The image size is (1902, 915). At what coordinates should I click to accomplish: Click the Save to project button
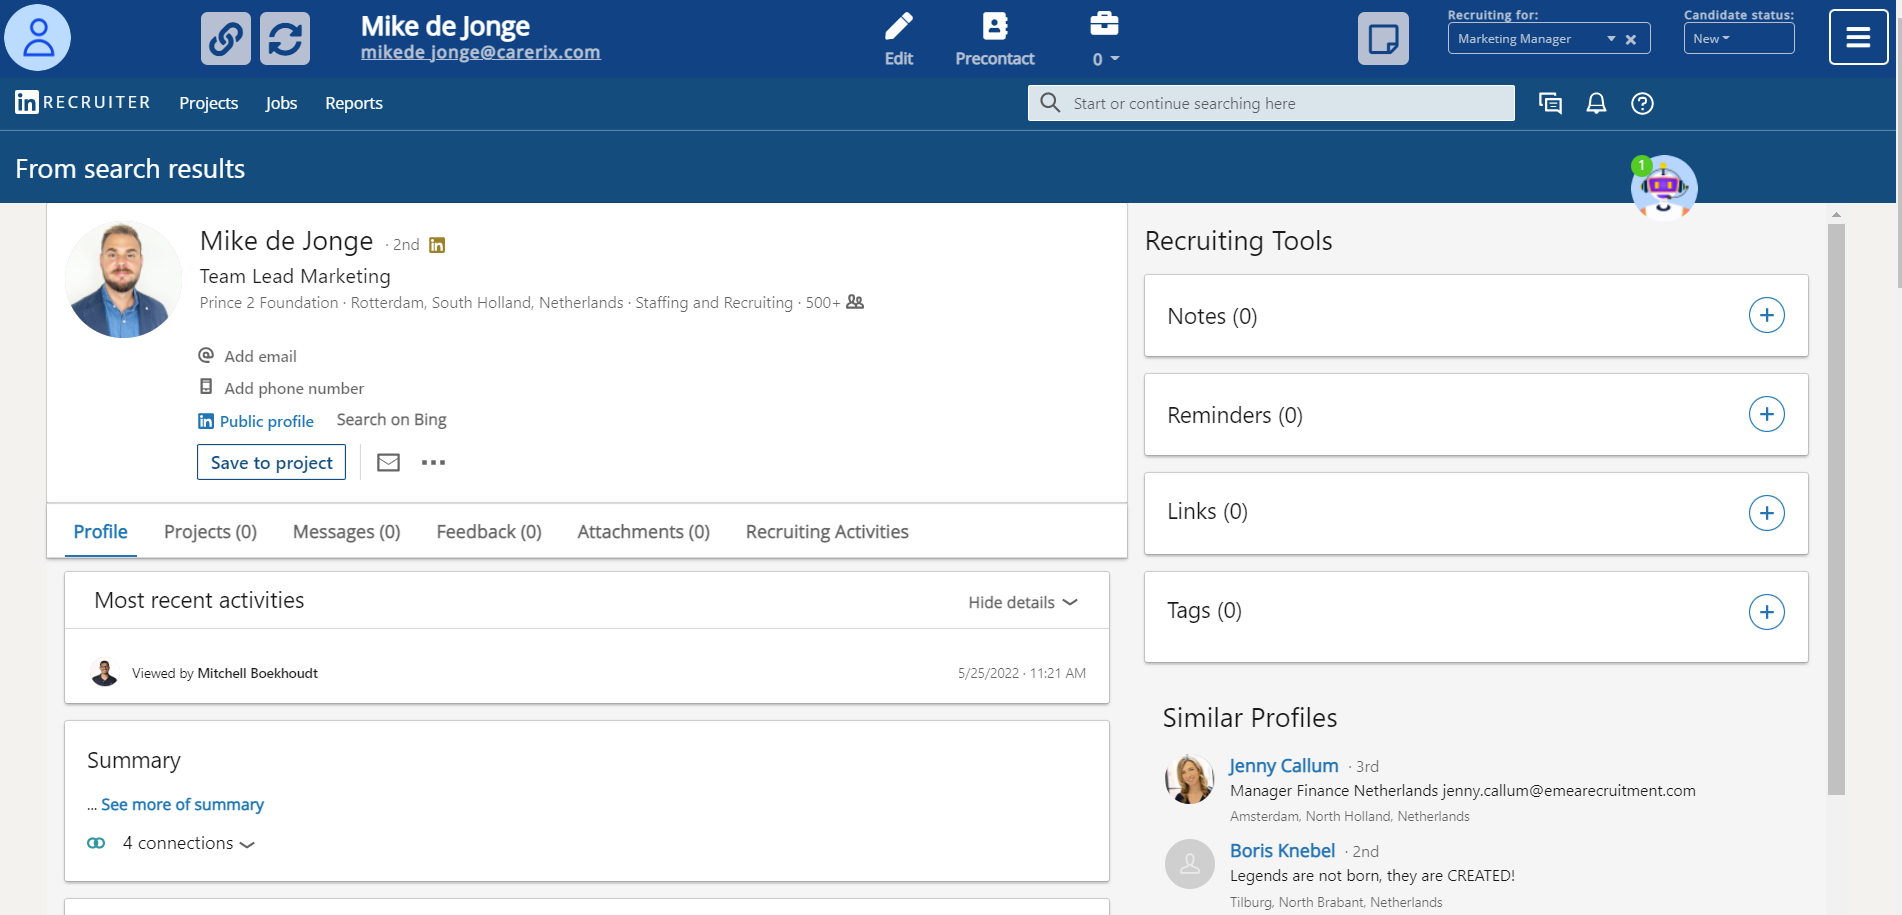[271, 462]
